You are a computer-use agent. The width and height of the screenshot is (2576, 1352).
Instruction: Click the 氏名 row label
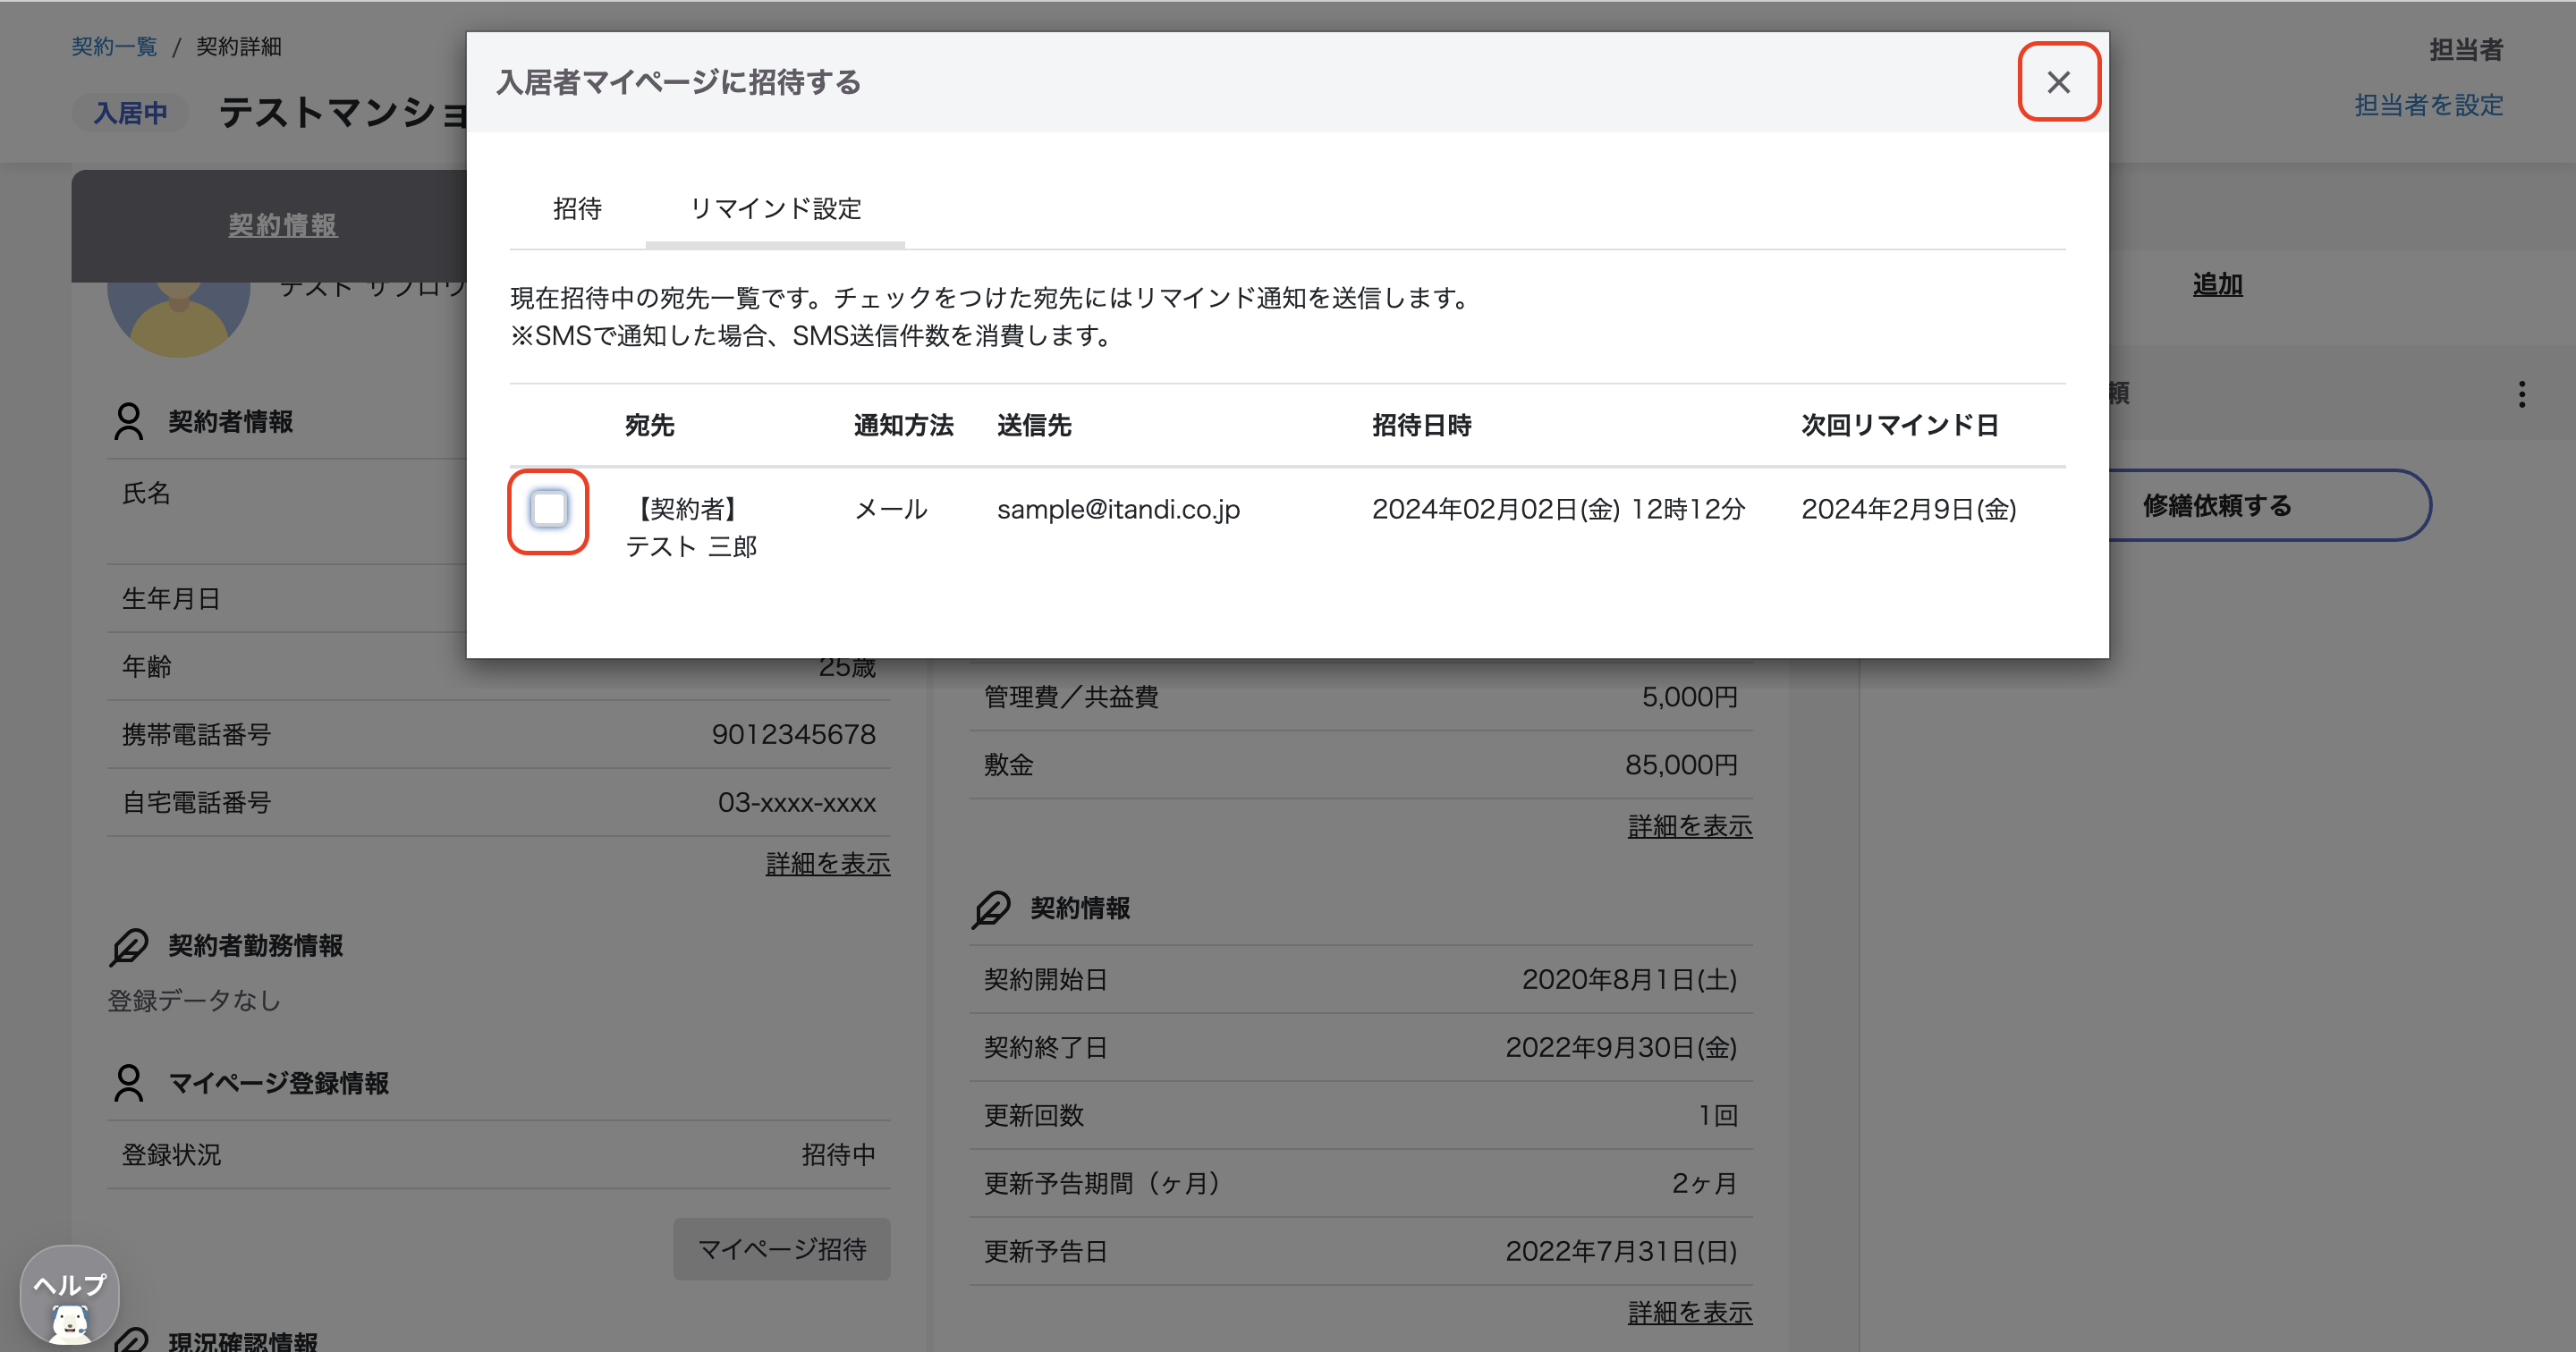pos(146,493)
